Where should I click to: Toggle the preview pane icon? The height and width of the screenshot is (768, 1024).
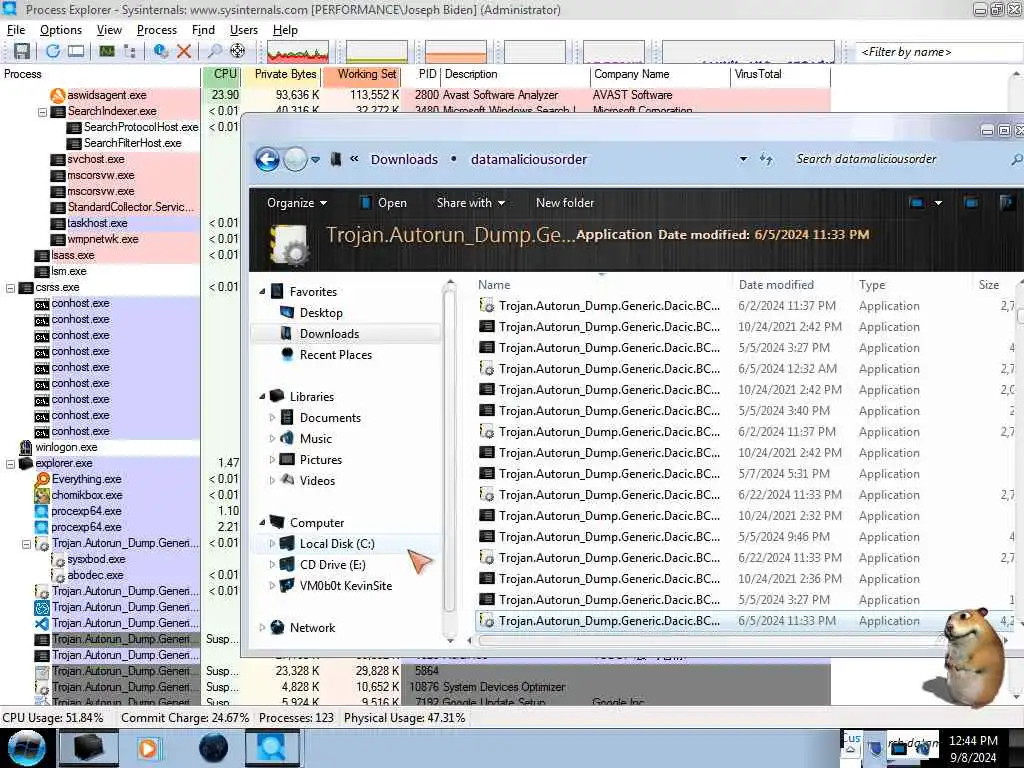(x=972, y=203)
